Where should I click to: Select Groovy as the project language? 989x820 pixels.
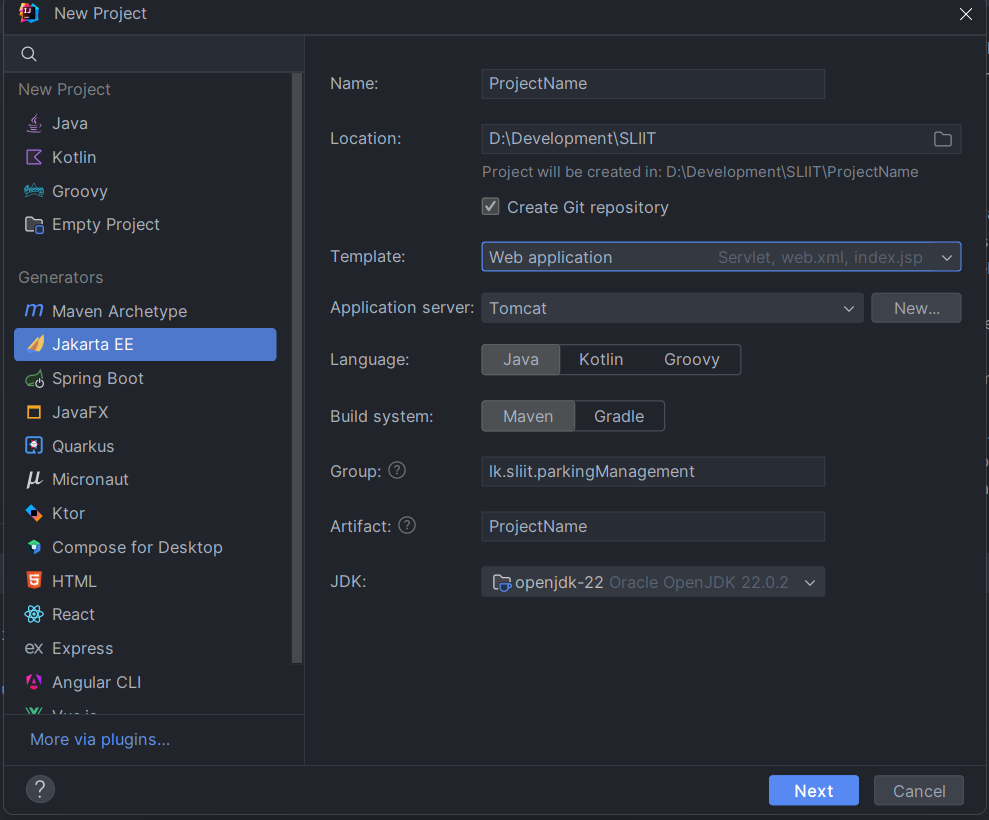tap(691, 360)
